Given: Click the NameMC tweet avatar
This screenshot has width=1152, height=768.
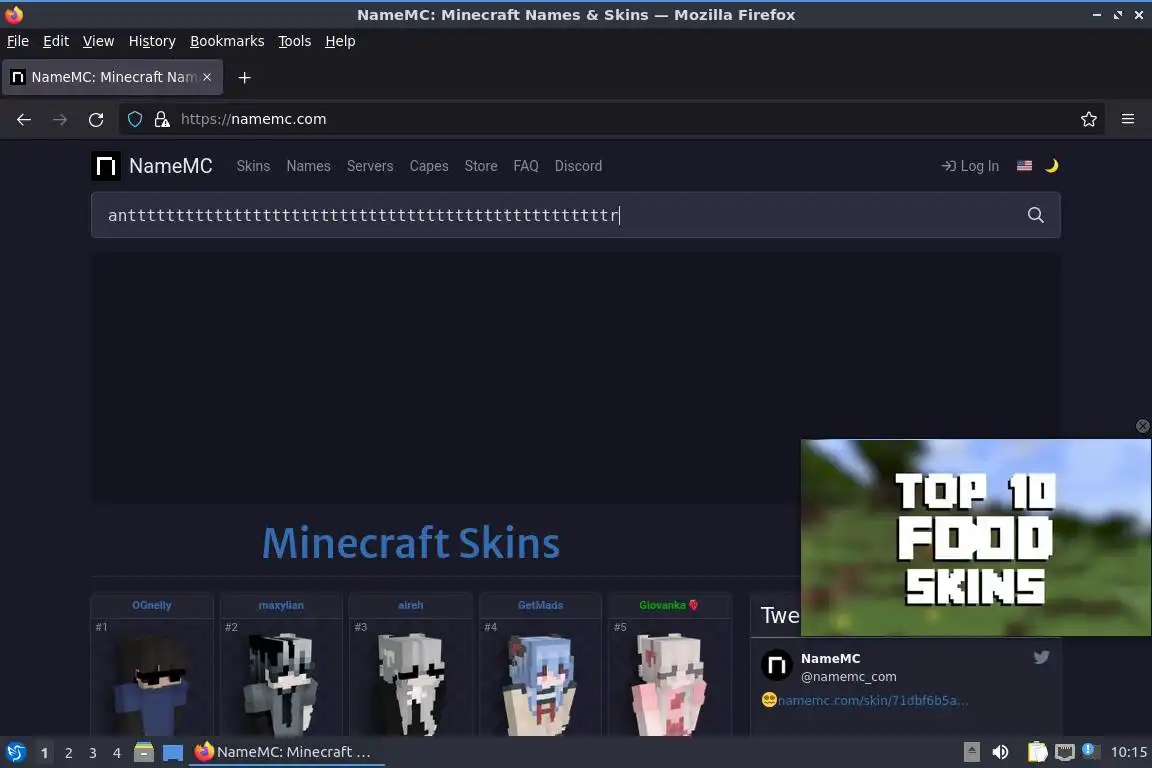Looking at the screenshot, I should coord(777,666).
